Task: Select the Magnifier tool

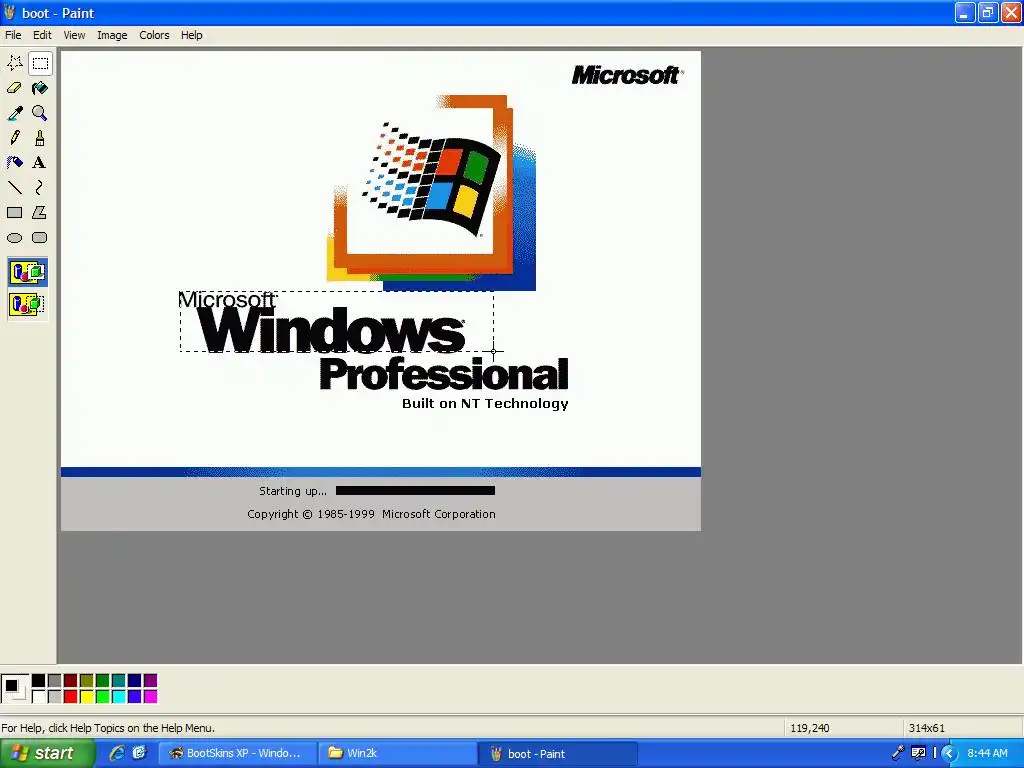Action: [x=40, y=113]
